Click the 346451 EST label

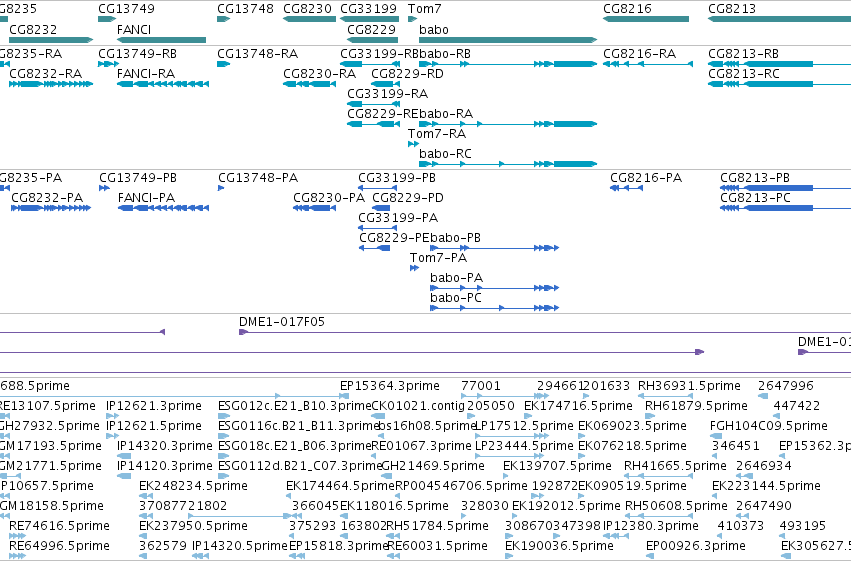[x=735, y=446]
